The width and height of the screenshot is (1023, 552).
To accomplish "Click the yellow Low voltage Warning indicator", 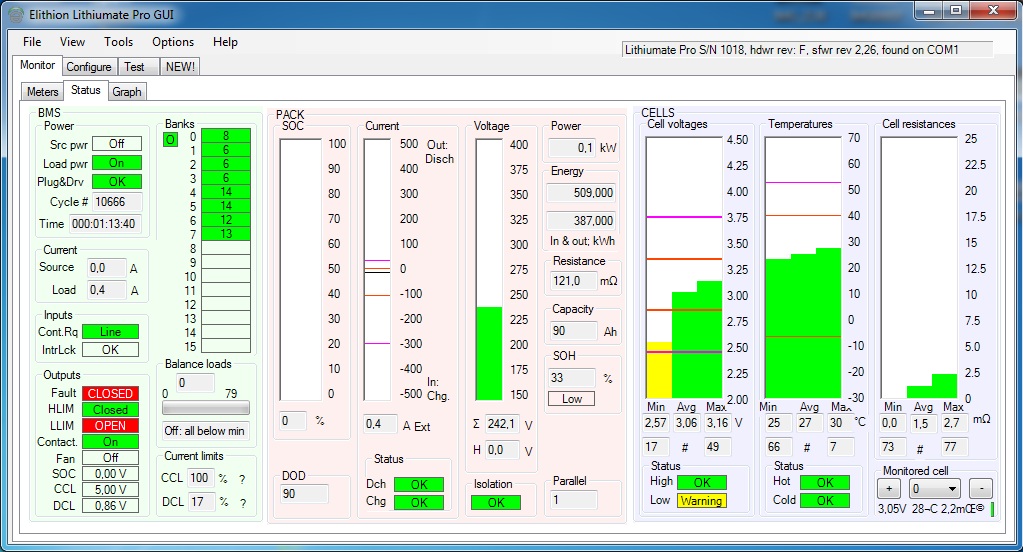I will click(x=701, y=501).
